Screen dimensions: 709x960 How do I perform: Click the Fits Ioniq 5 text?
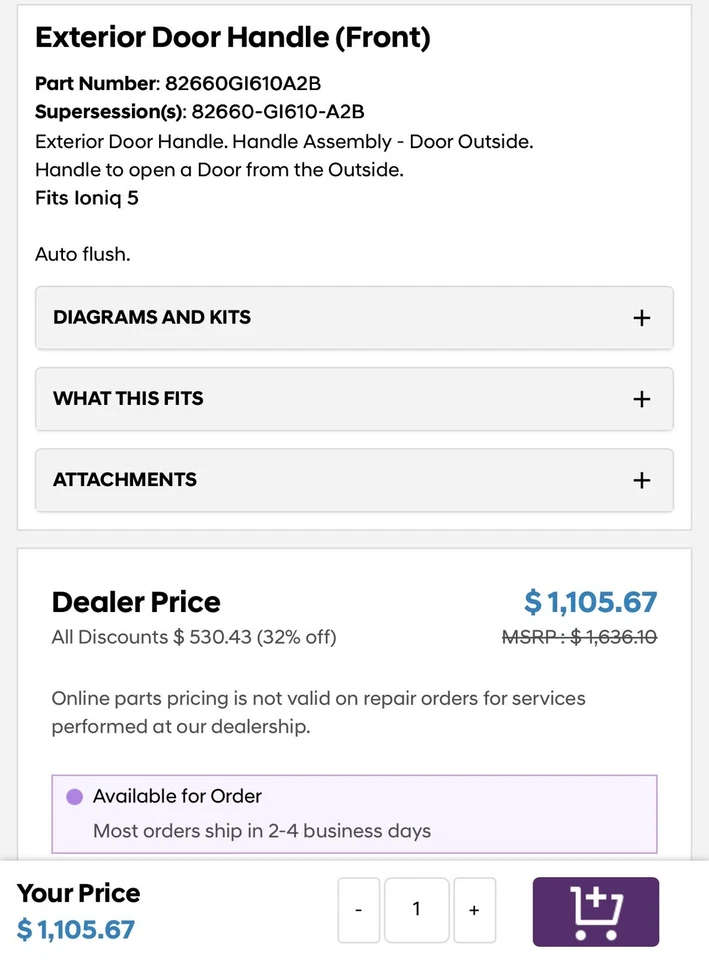[x=87, y=198]
